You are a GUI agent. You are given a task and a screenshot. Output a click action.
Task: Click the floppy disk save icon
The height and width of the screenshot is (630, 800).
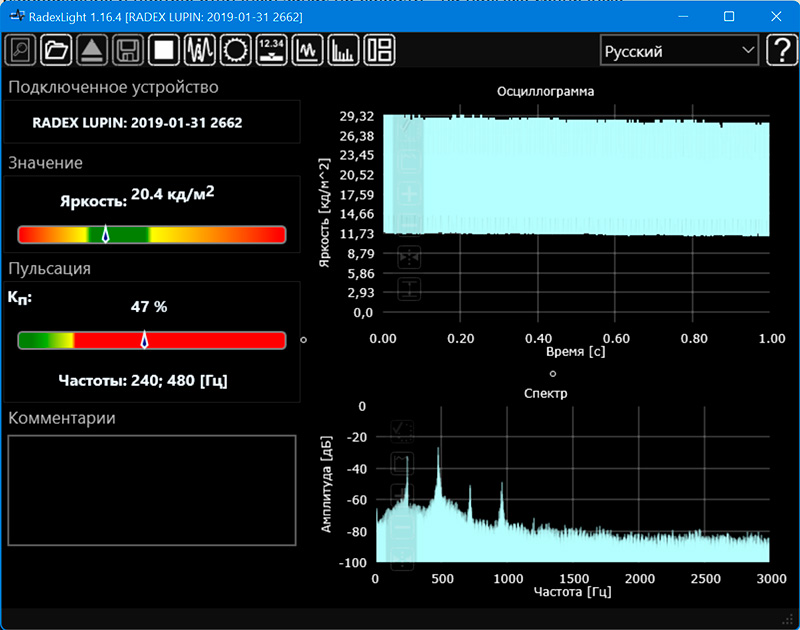127,49
